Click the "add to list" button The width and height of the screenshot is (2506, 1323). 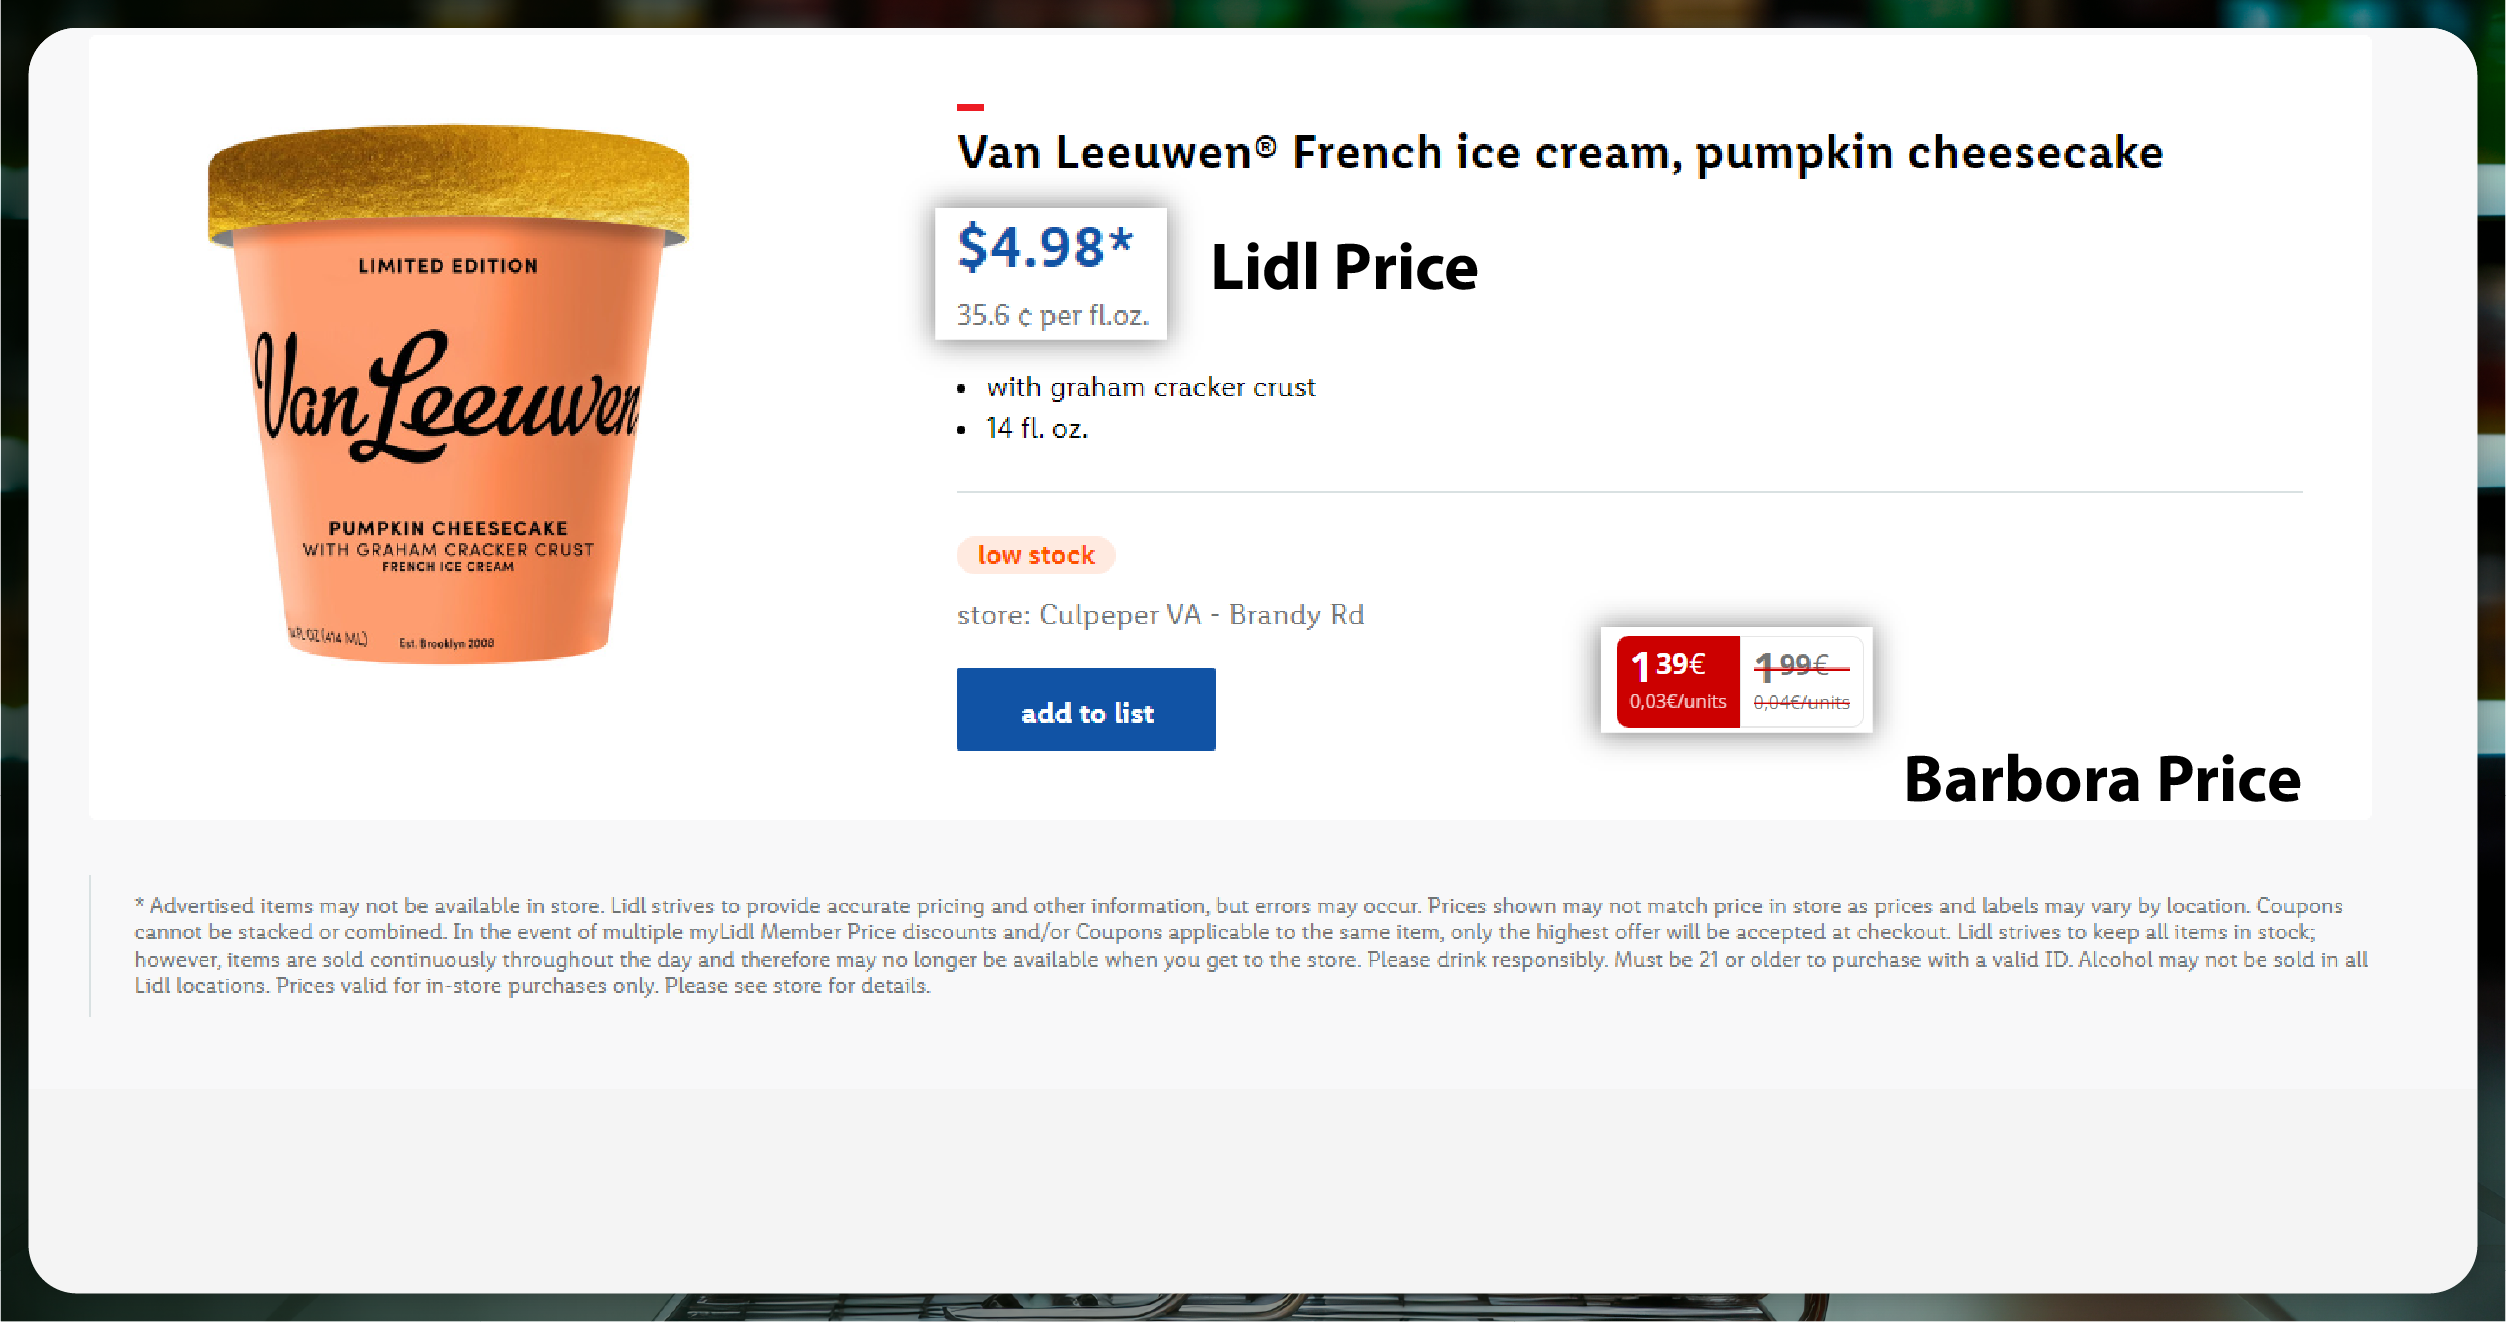[x=1086, y=710]
